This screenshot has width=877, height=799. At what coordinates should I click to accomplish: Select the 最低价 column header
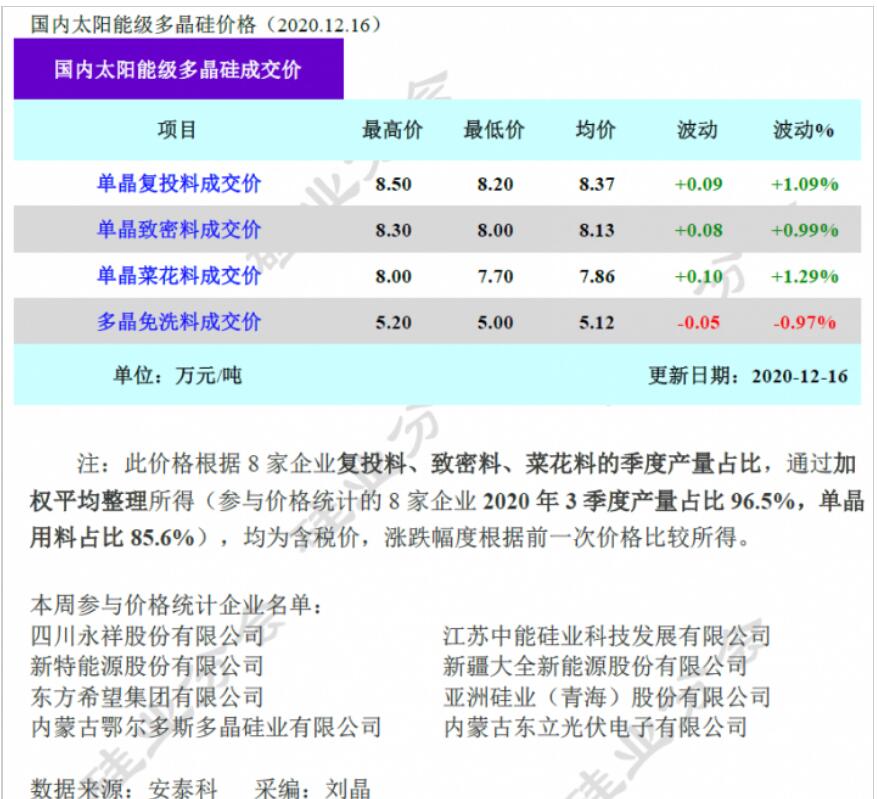[494, 130]
